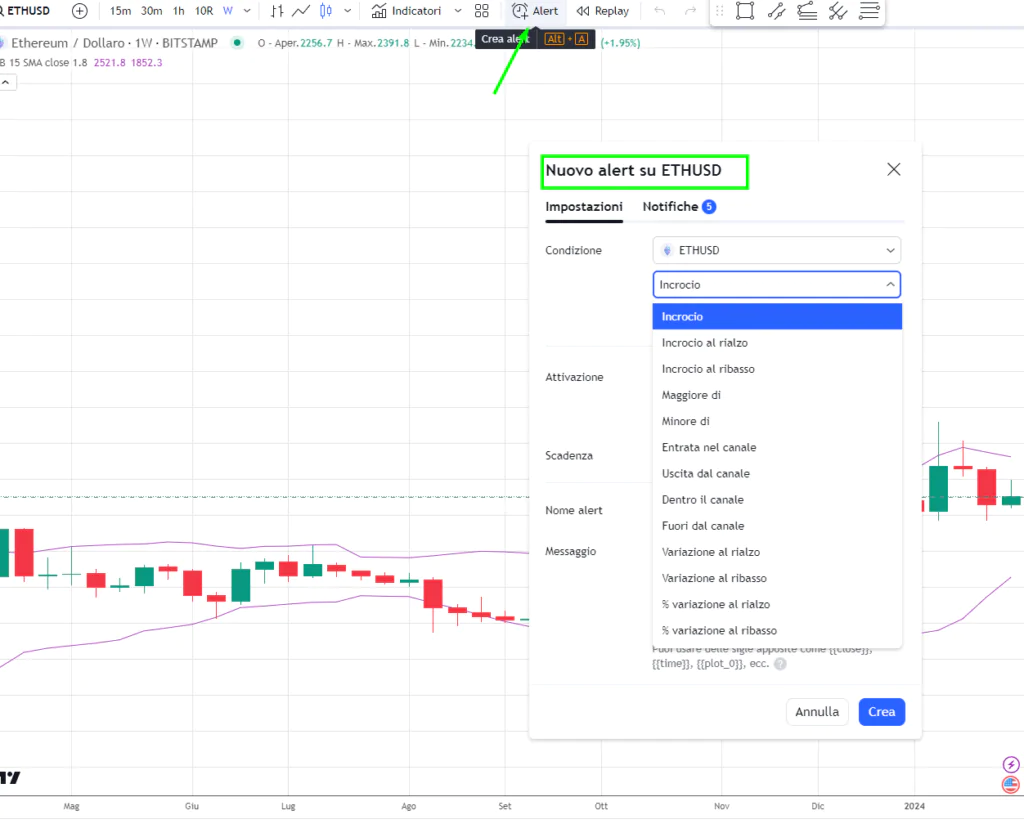1024x824 pixels.
Task: Select % variazione al ribasso option
Action: 777,630
